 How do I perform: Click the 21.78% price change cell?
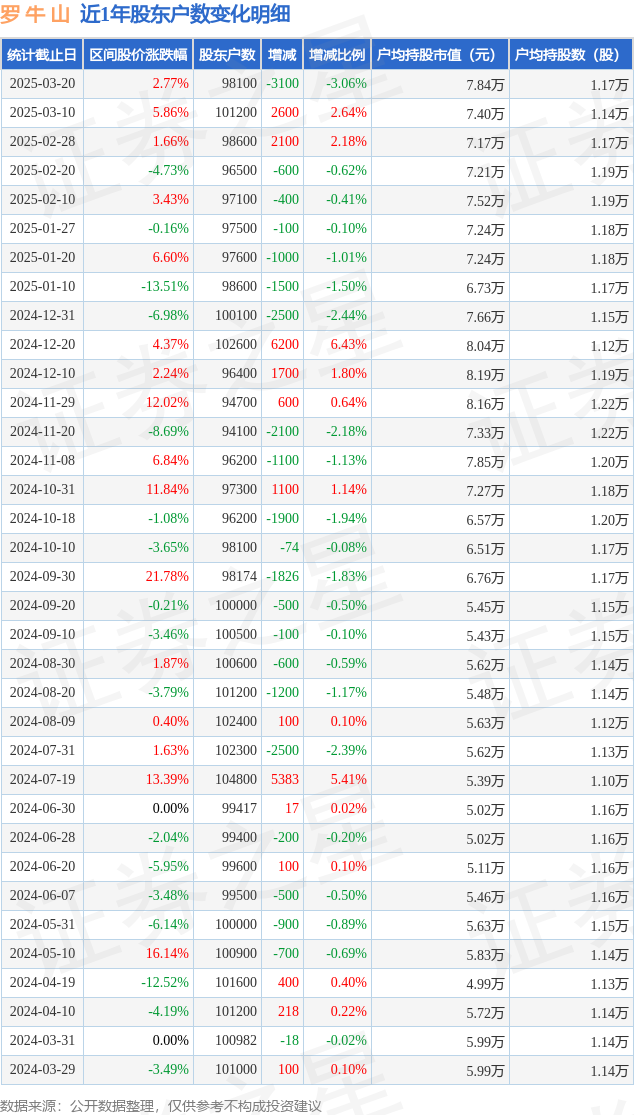(167, 577)
